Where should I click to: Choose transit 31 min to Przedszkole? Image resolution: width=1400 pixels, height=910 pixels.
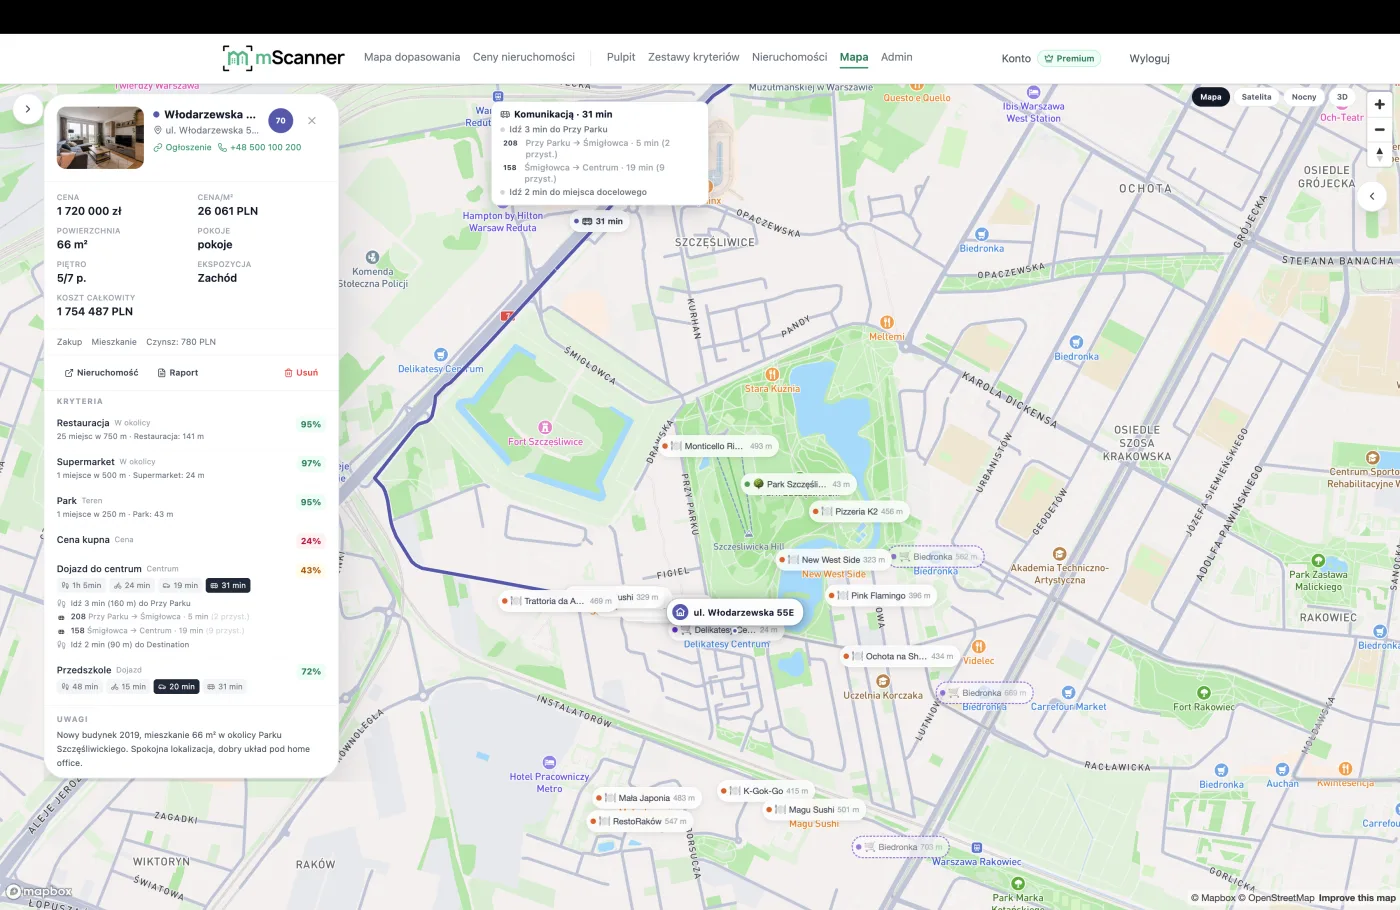click(x=225, y=686)
